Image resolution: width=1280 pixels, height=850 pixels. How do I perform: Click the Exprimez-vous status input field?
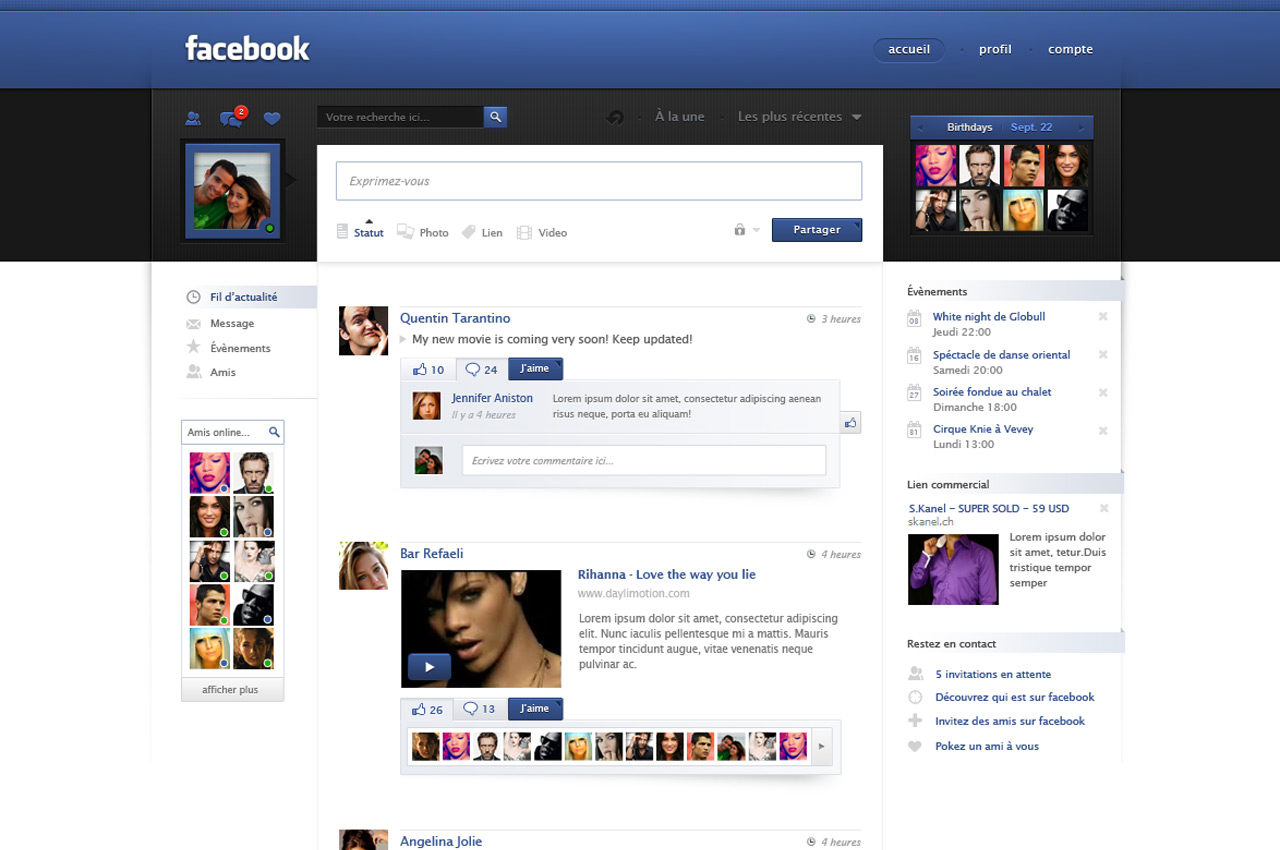pos(598,181)
